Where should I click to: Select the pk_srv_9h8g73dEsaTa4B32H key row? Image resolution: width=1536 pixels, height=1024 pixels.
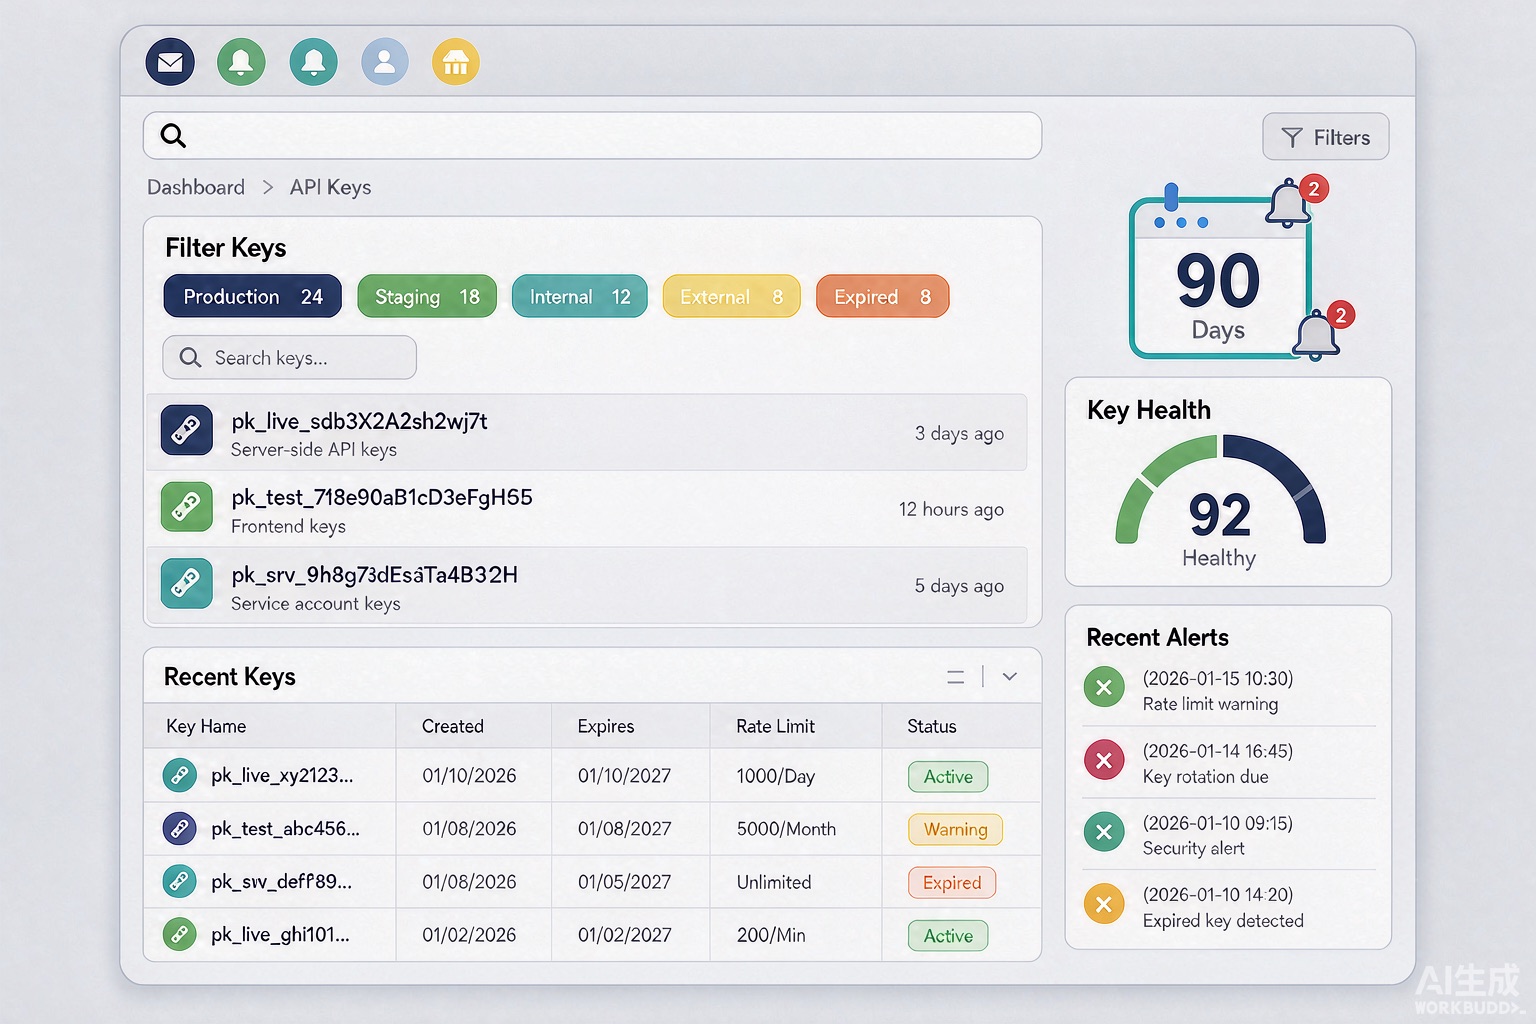click(x=587, y=585)
